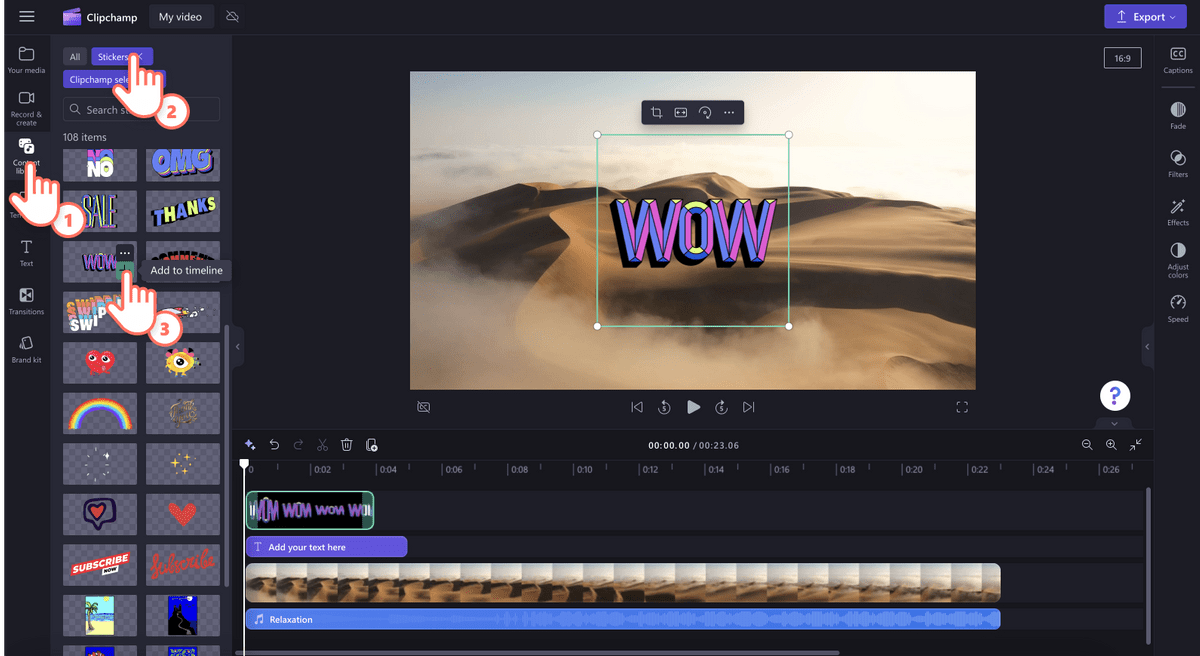Screen dimensions: 1200x656
Task: Delete the selected clip using the trash icon
Action: [x=346, y=444]
